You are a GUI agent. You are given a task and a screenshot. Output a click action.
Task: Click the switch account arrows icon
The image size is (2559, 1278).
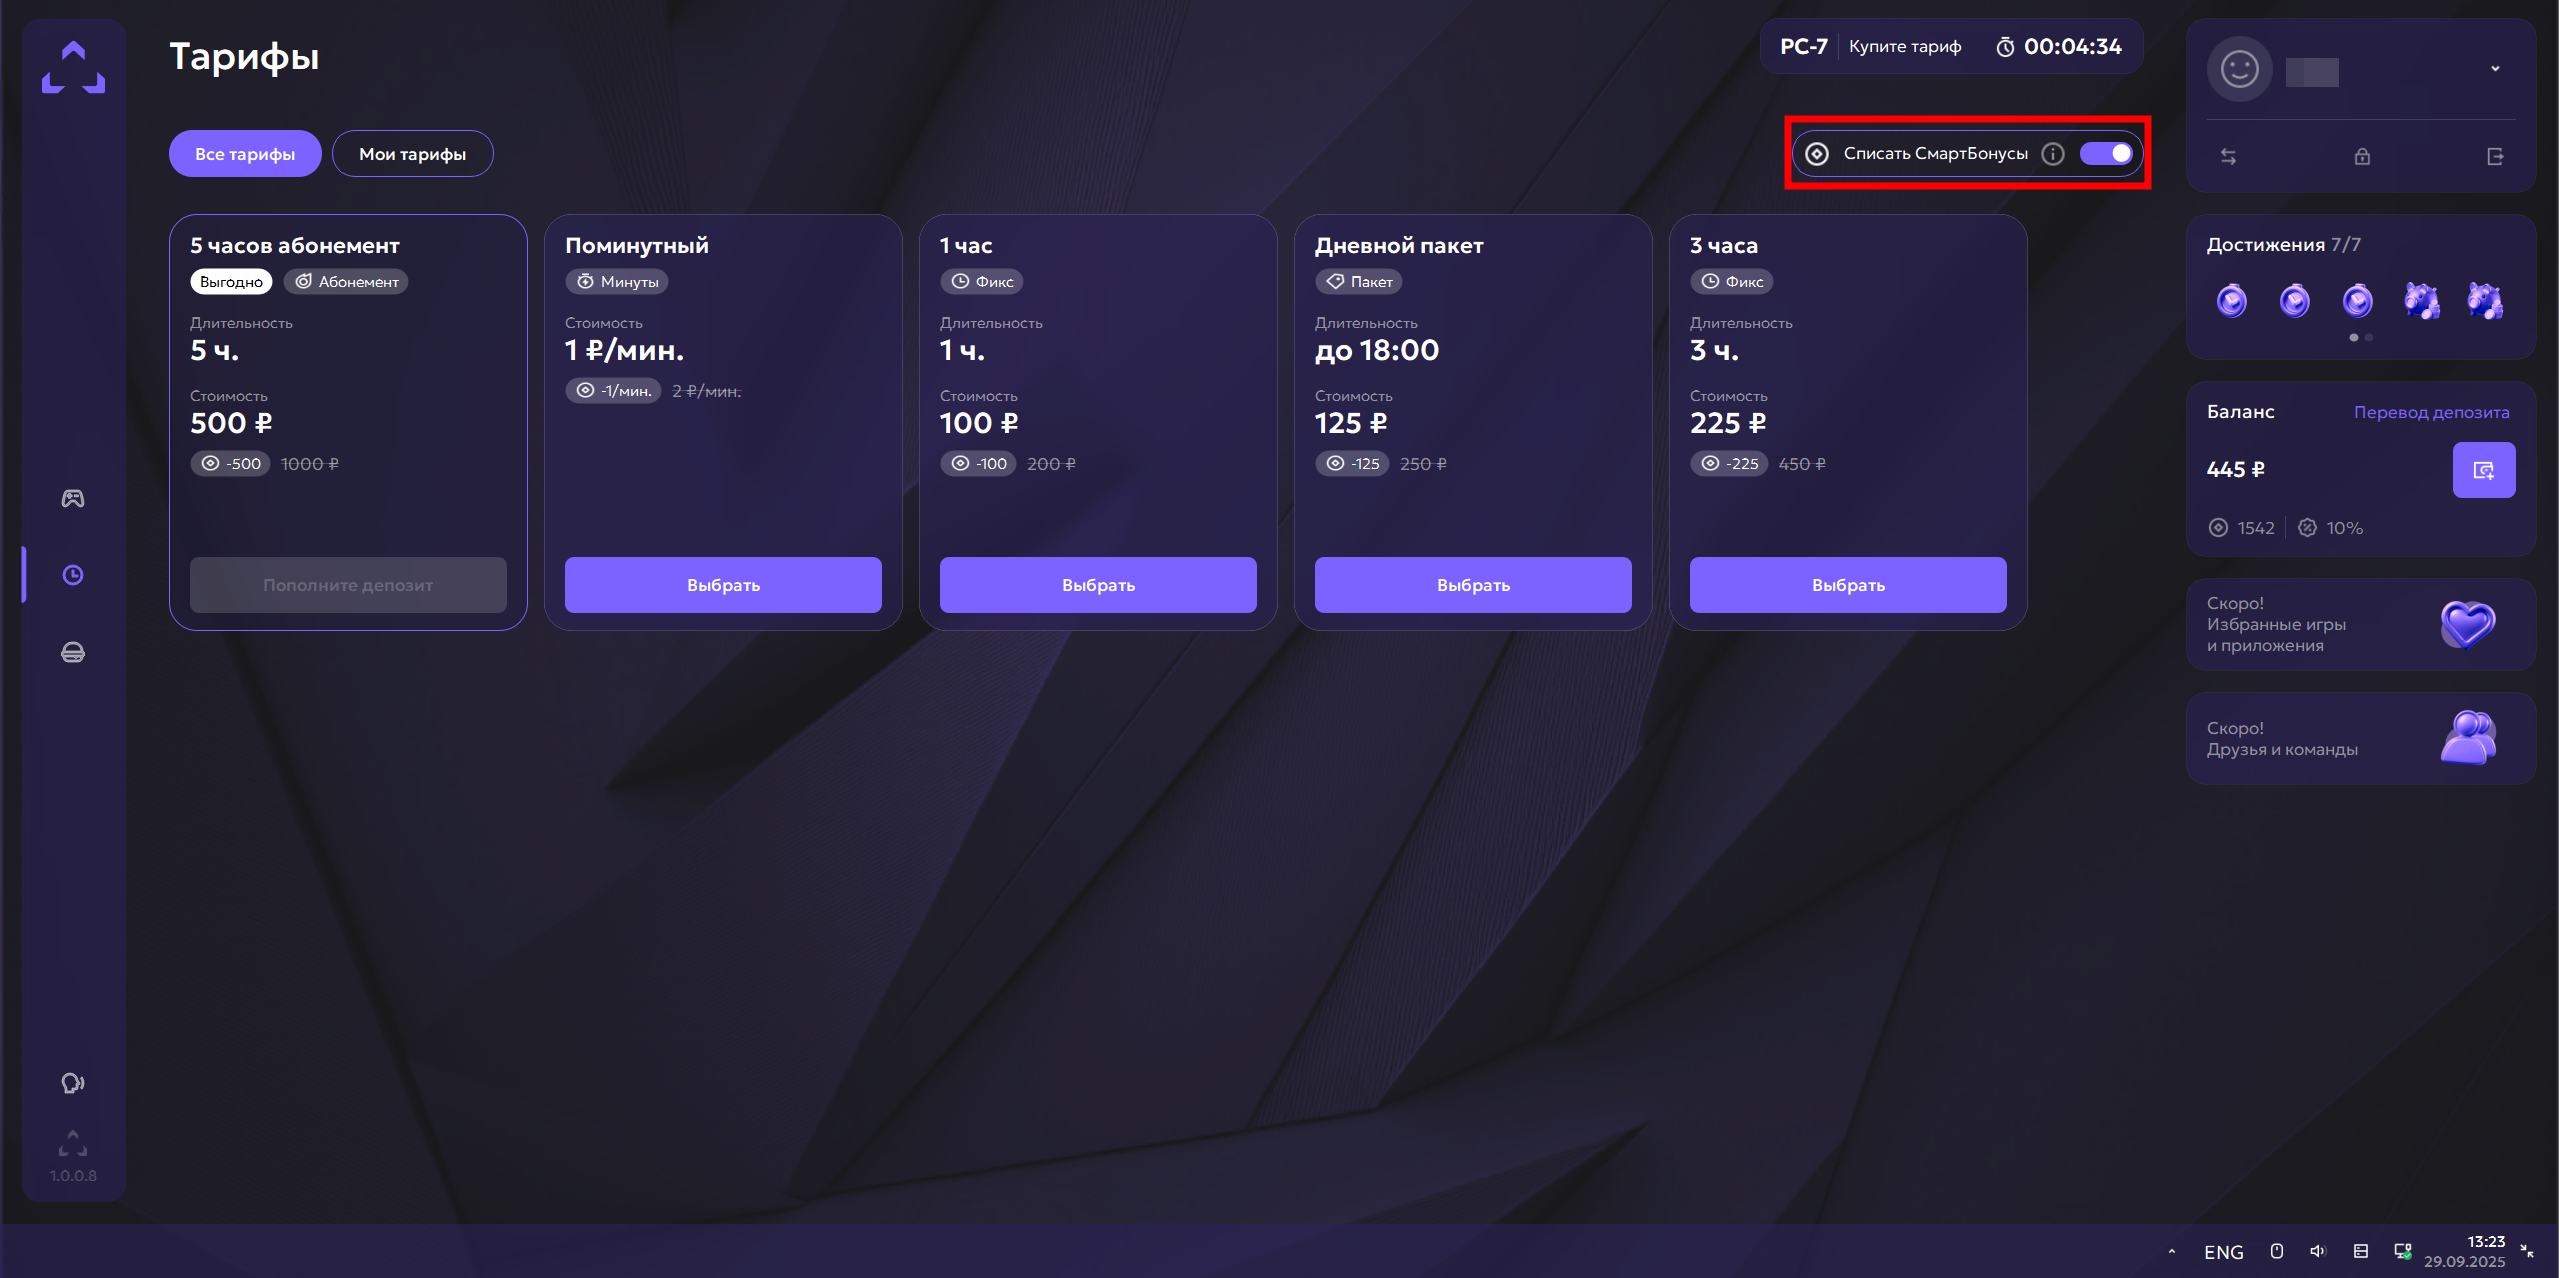[x=2228, y=156]
